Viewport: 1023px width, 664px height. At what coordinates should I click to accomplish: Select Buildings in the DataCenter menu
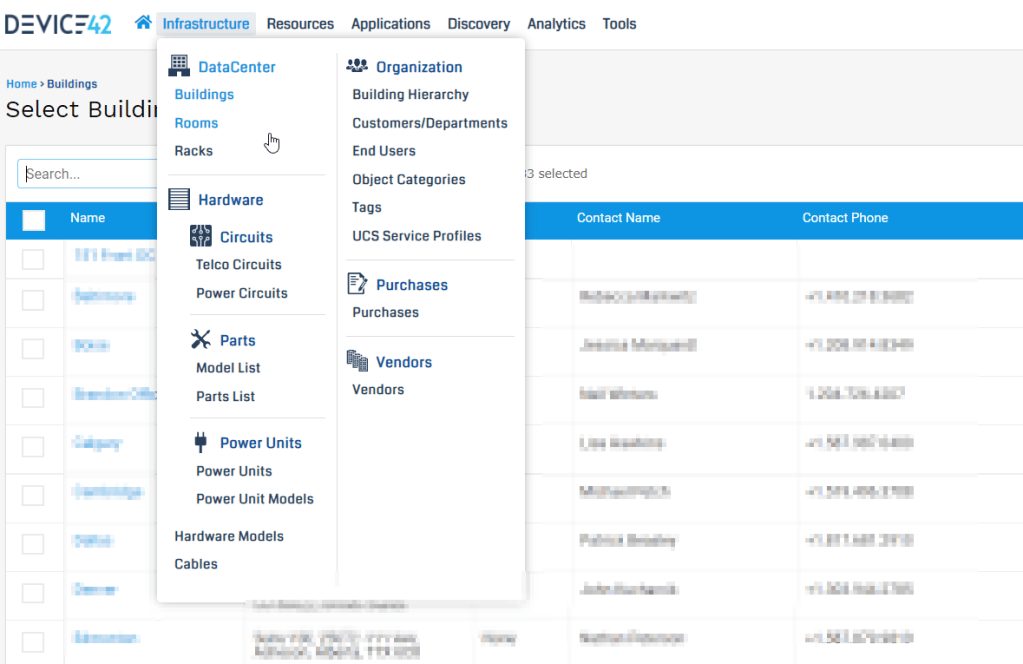pos(204,95)
